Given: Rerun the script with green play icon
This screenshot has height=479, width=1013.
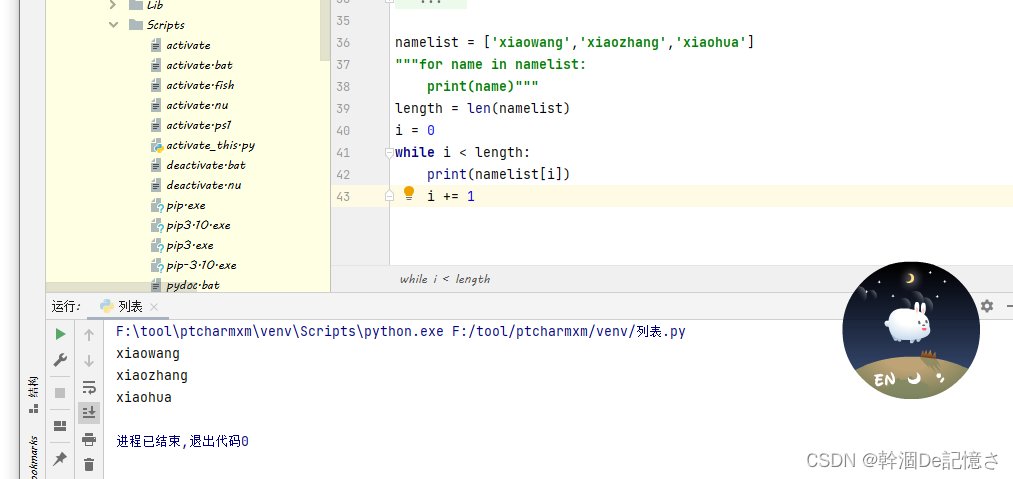Looking at the screenshot, I should tap(60, 334).
